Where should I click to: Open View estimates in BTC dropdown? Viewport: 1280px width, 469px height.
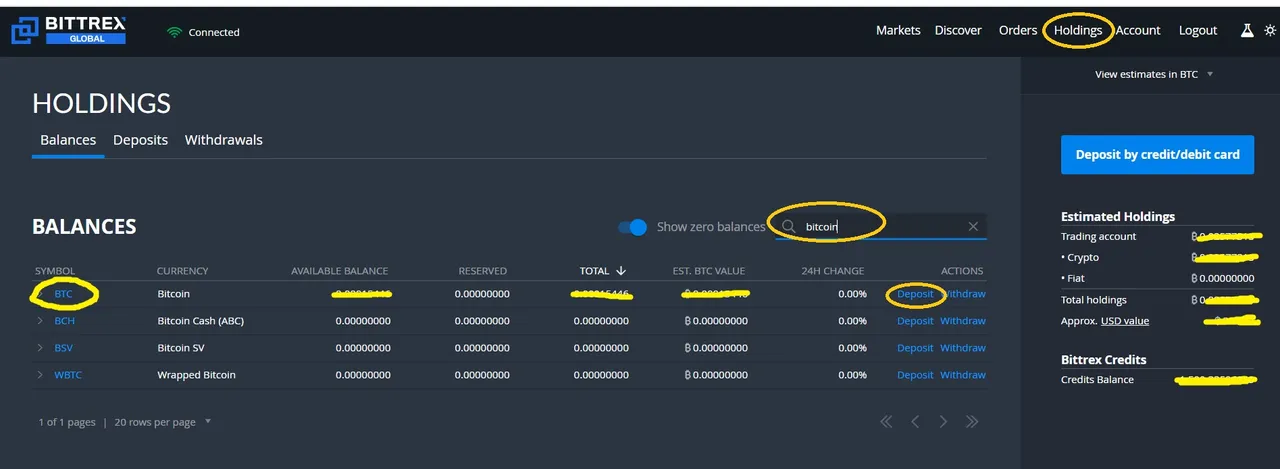point(1153,74)
